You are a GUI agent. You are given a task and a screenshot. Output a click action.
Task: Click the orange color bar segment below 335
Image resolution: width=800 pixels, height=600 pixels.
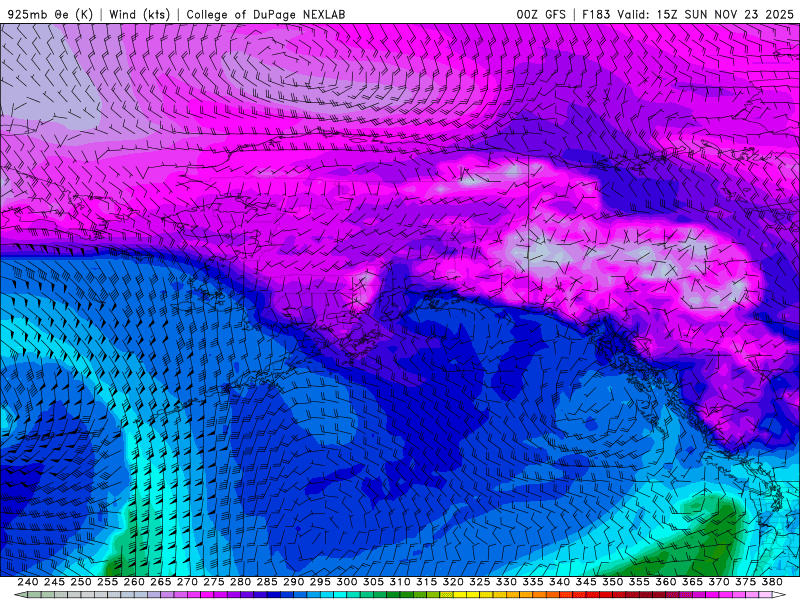click(x=539, y=595)
